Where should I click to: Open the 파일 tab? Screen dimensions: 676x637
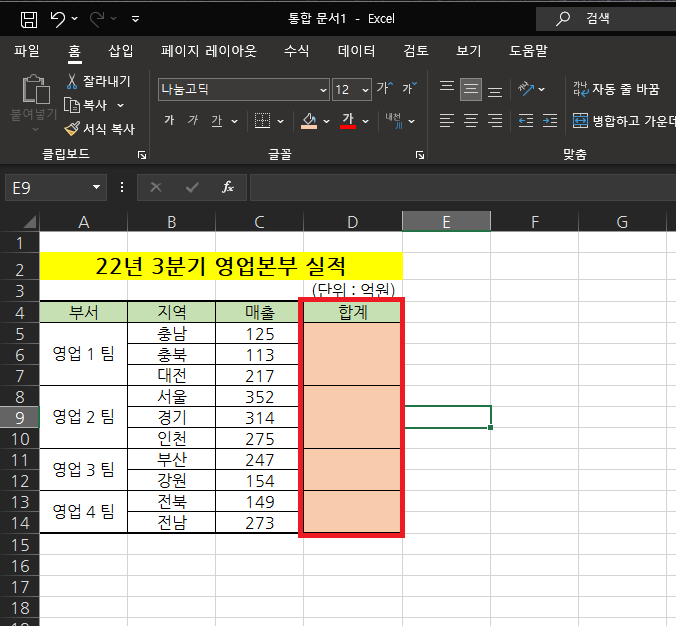27,51
